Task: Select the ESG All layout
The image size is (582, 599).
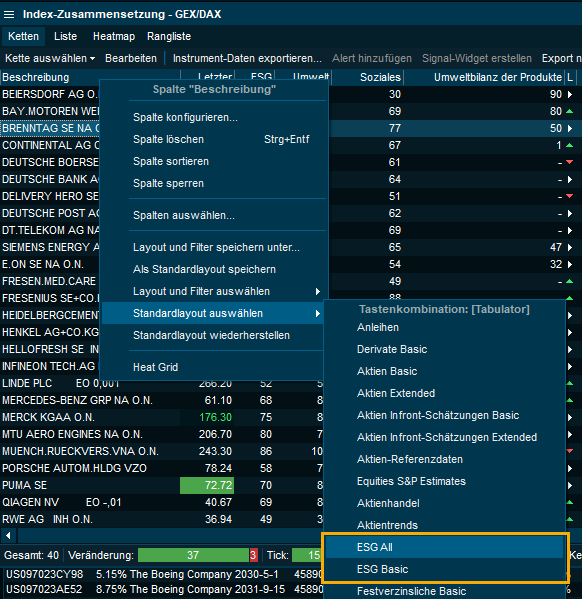Action: click(444, 547)
